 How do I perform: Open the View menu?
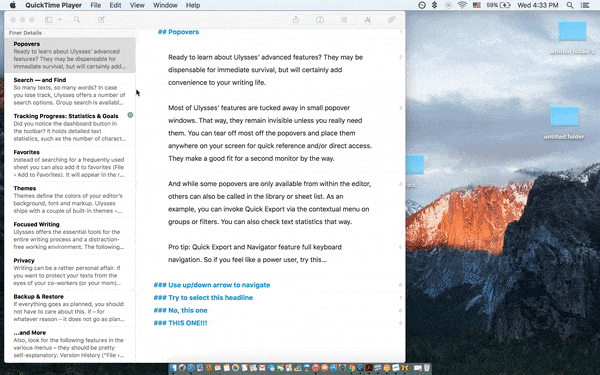(x=137, y=5)
